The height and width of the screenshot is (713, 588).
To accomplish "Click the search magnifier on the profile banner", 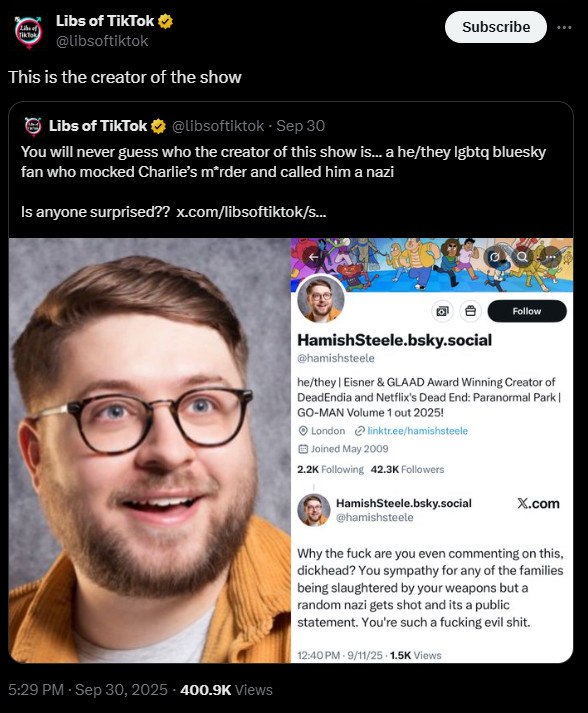I will point(522,257).
